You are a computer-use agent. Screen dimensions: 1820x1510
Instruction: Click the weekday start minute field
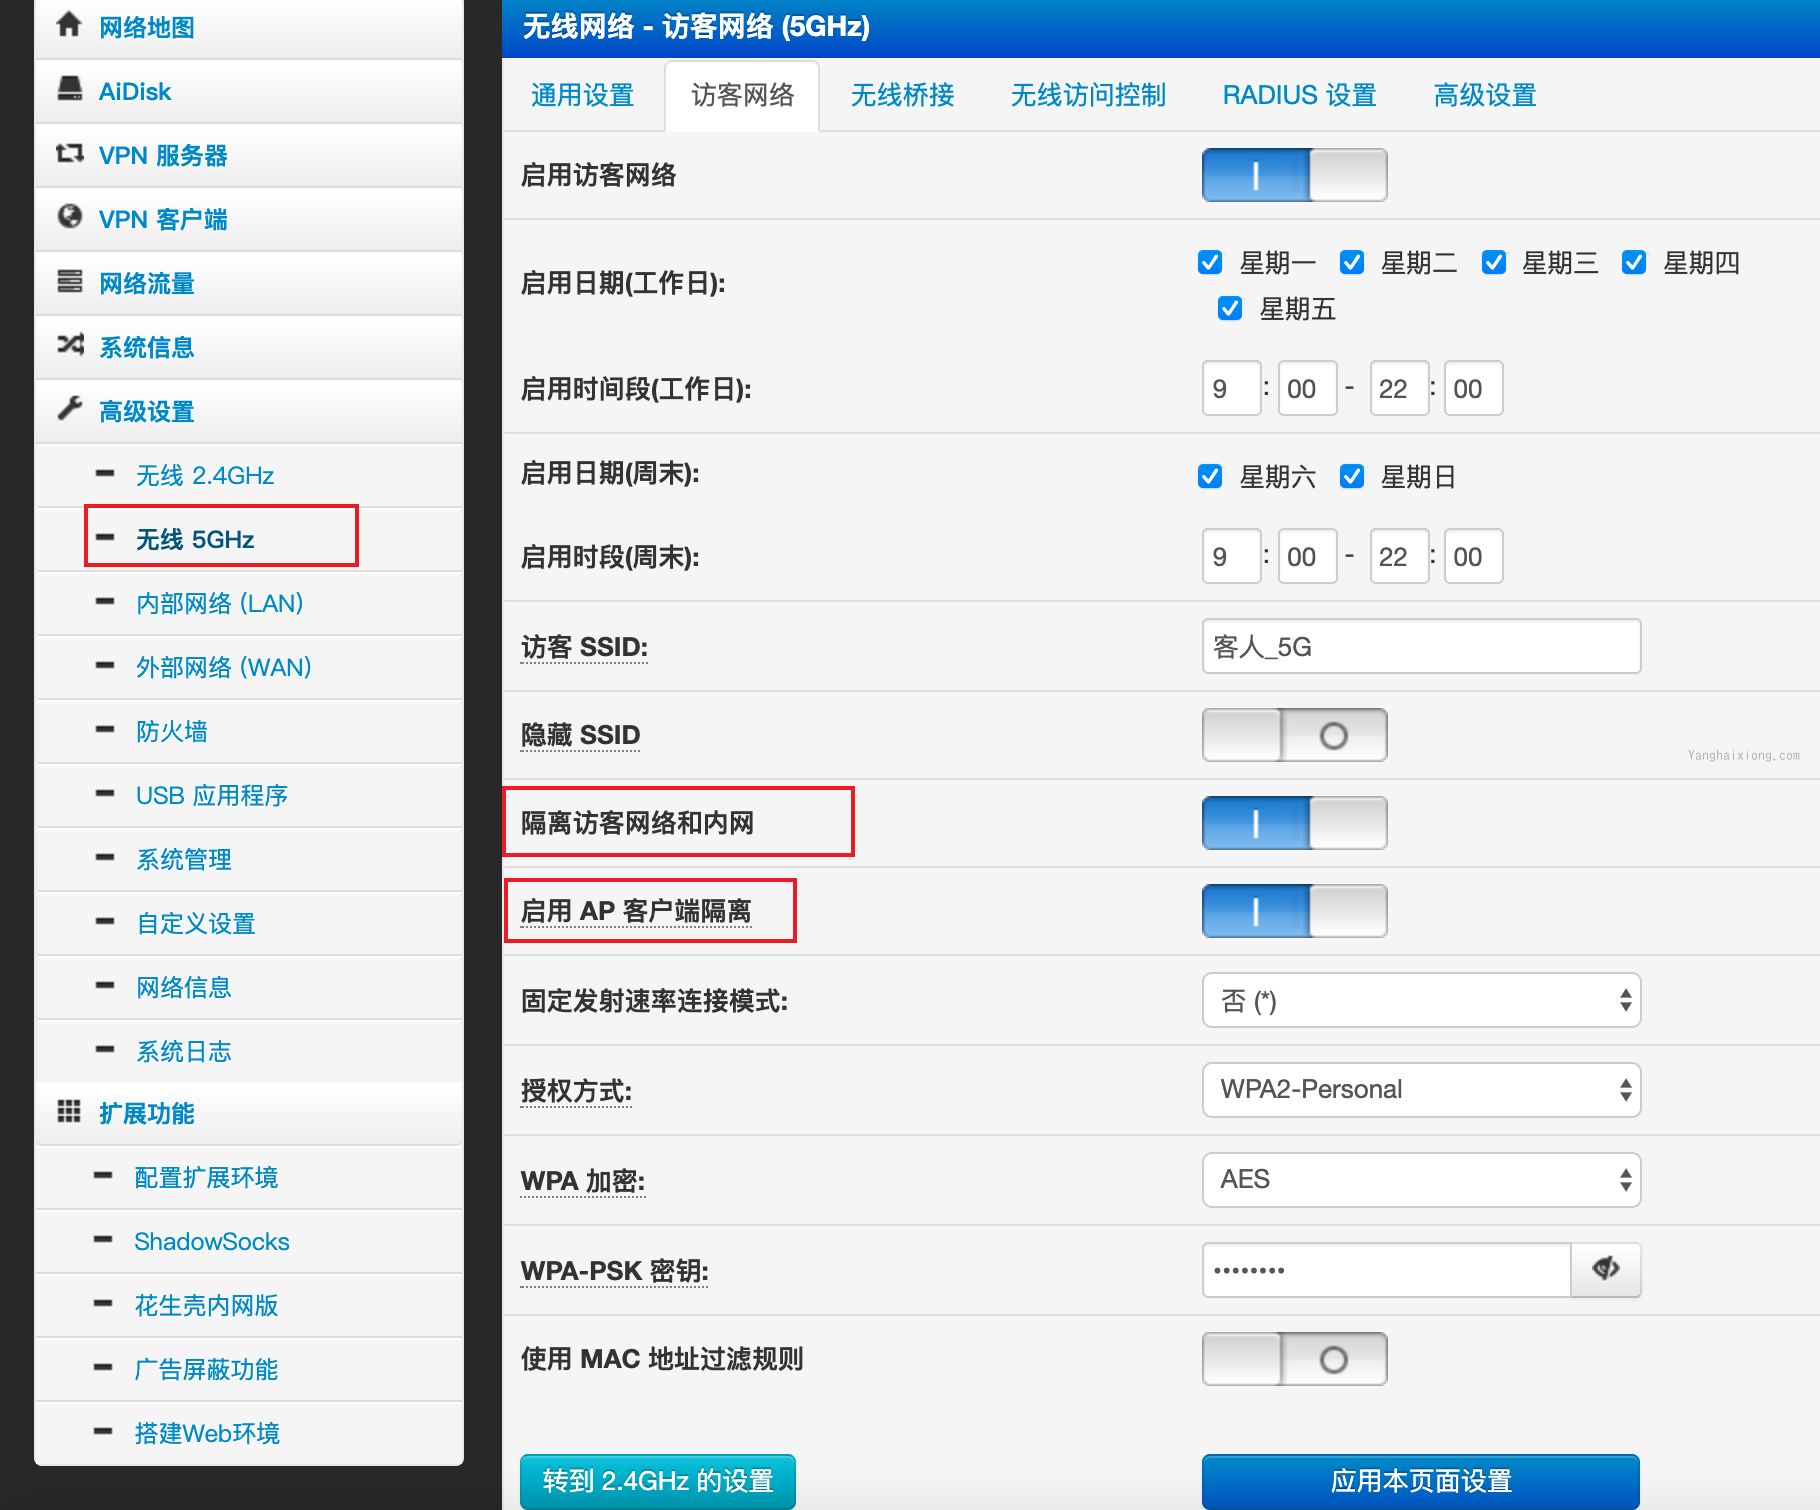1307,388
